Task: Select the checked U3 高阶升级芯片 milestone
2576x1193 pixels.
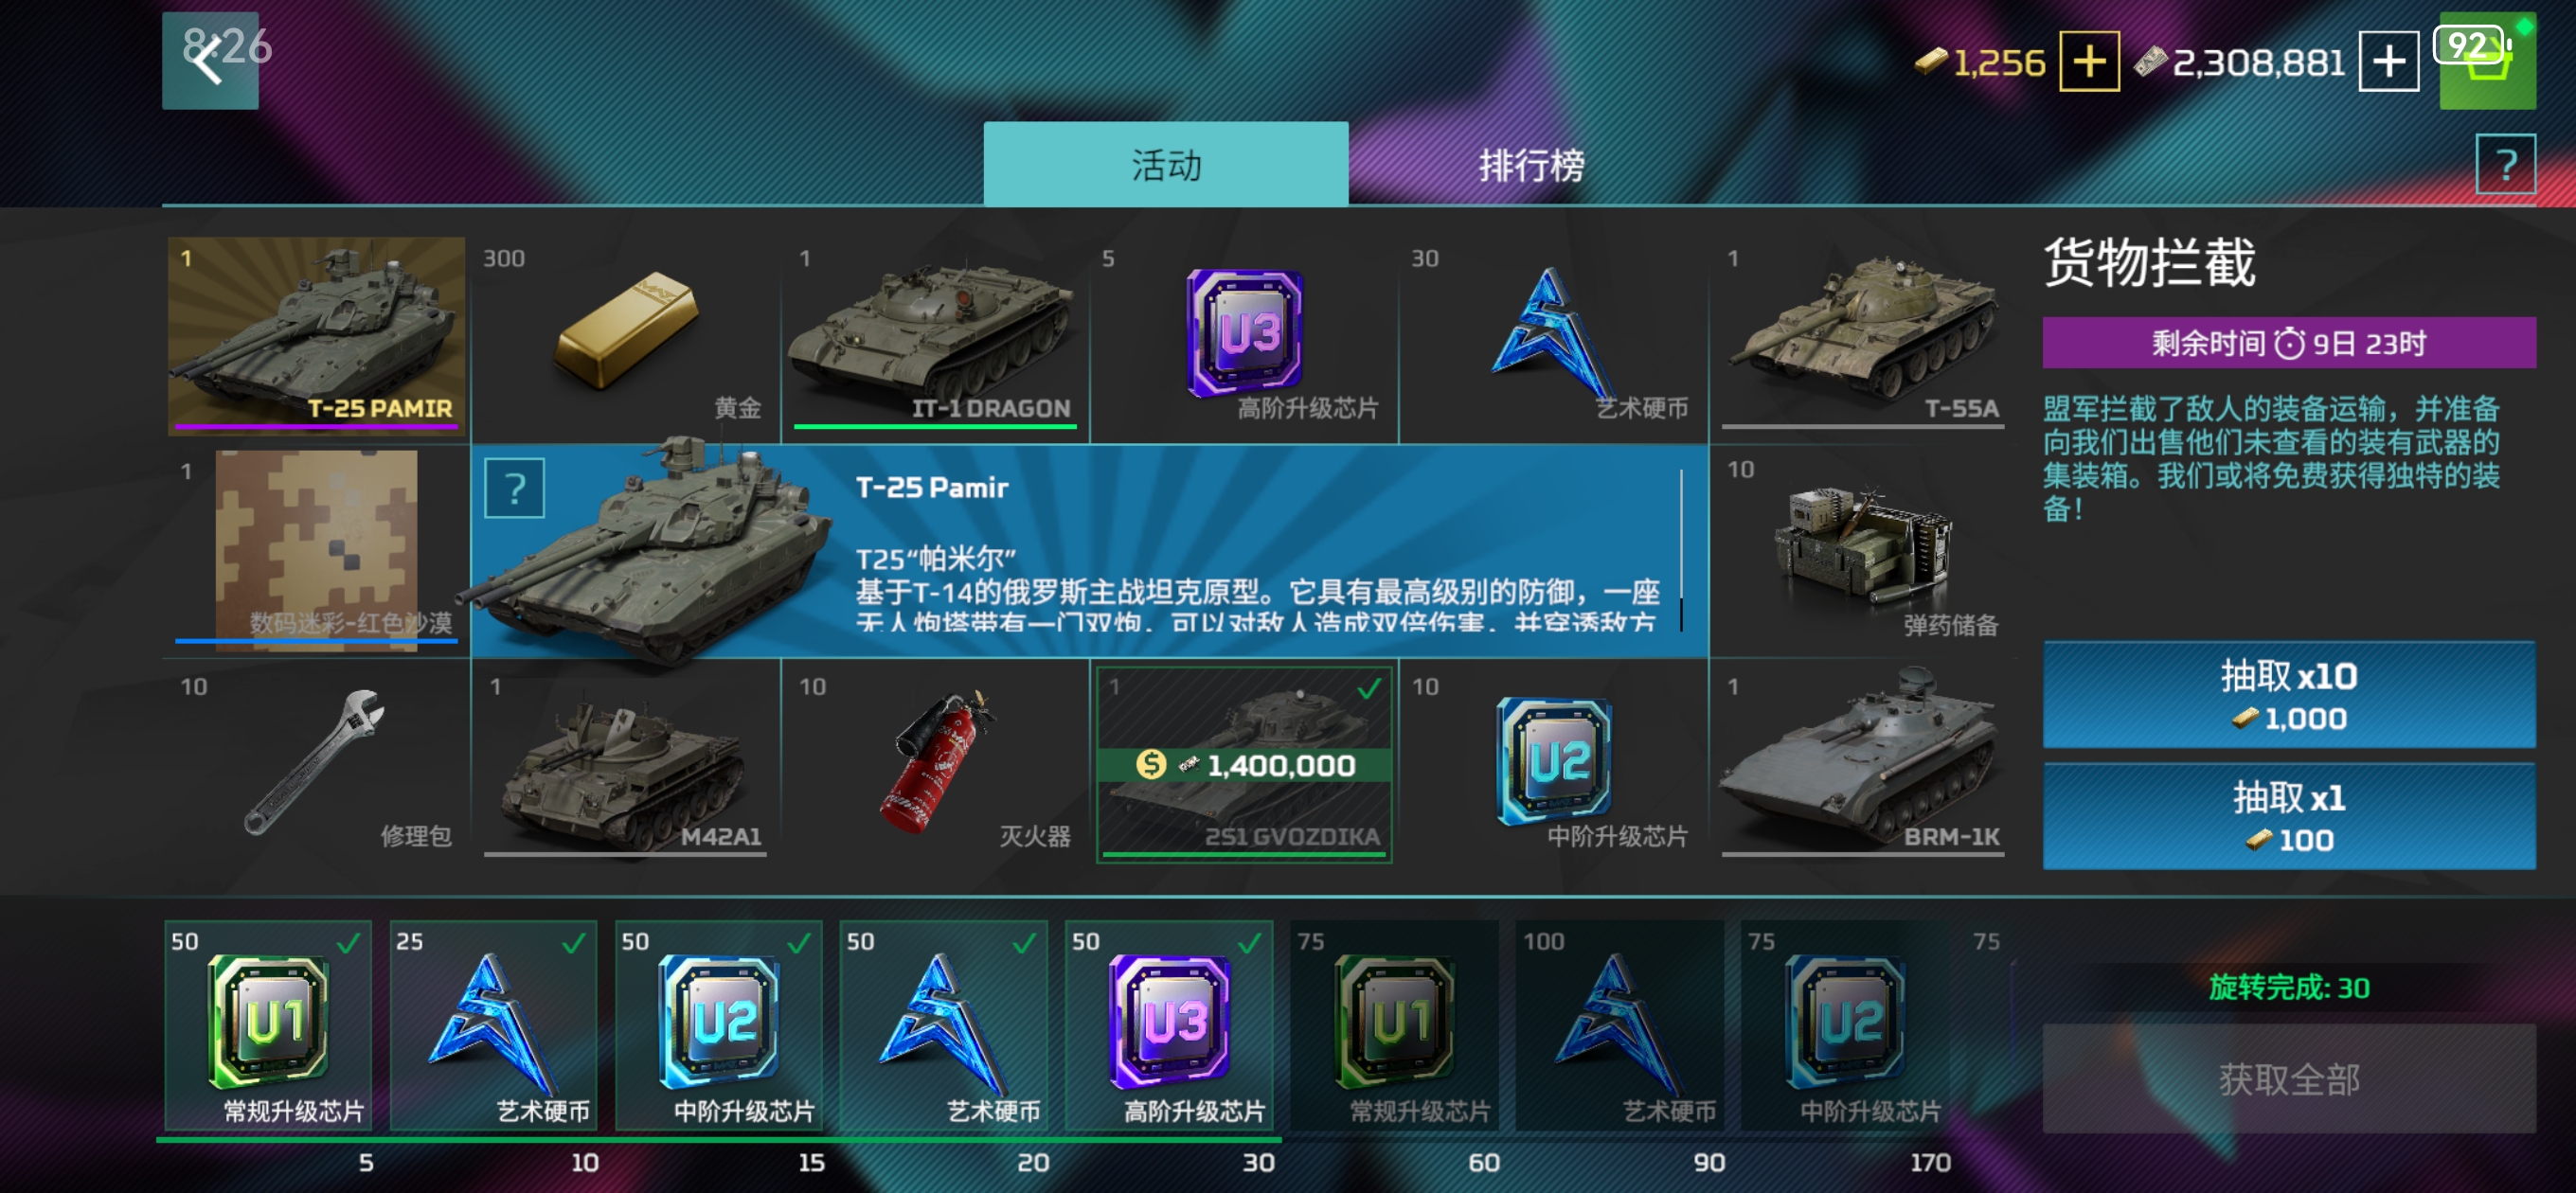Action: pos(1169,1026)
